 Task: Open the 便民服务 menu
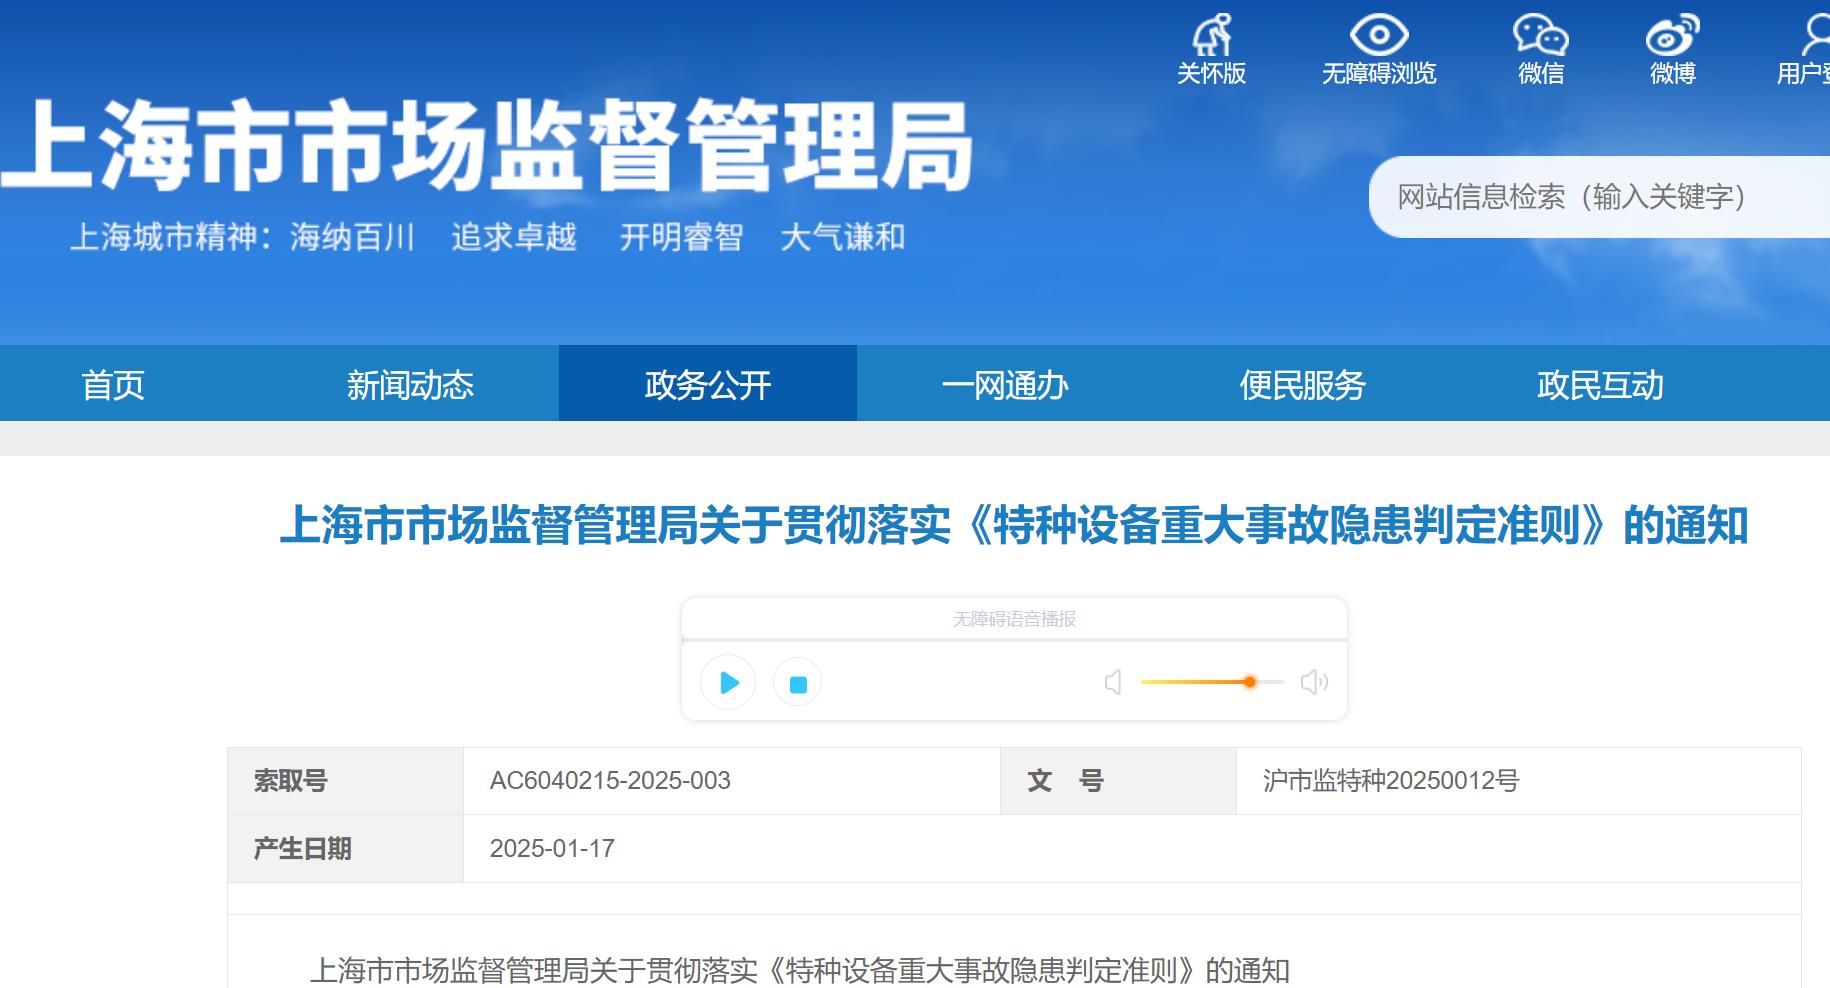[1303, 384]
